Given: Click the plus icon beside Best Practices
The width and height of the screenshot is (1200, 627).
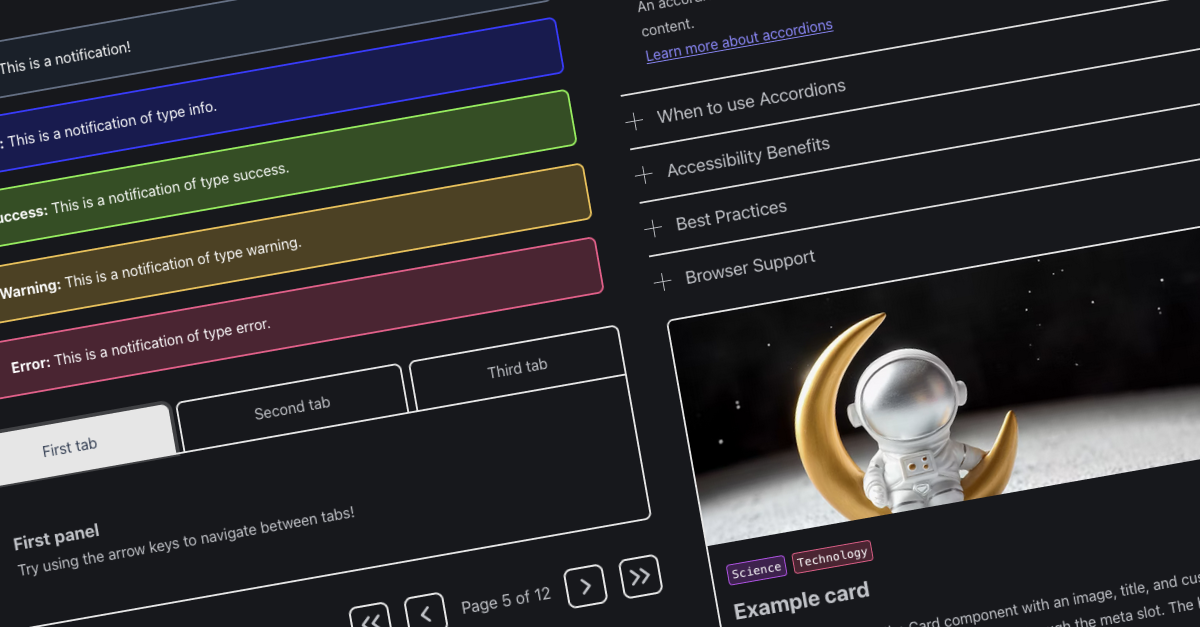Looking at the screenshot, I should (653, 228).
